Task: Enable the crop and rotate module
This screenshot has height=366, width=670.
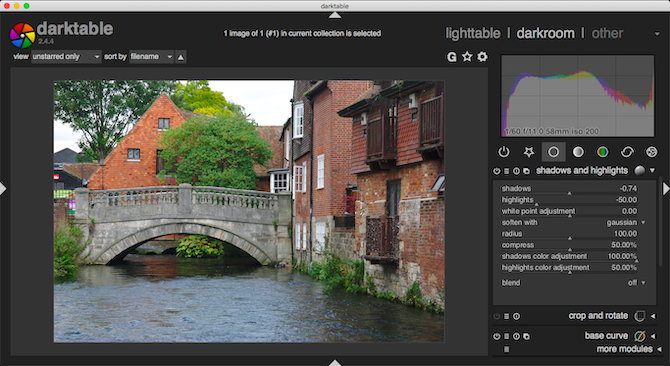Action: (x=497, y=316)
